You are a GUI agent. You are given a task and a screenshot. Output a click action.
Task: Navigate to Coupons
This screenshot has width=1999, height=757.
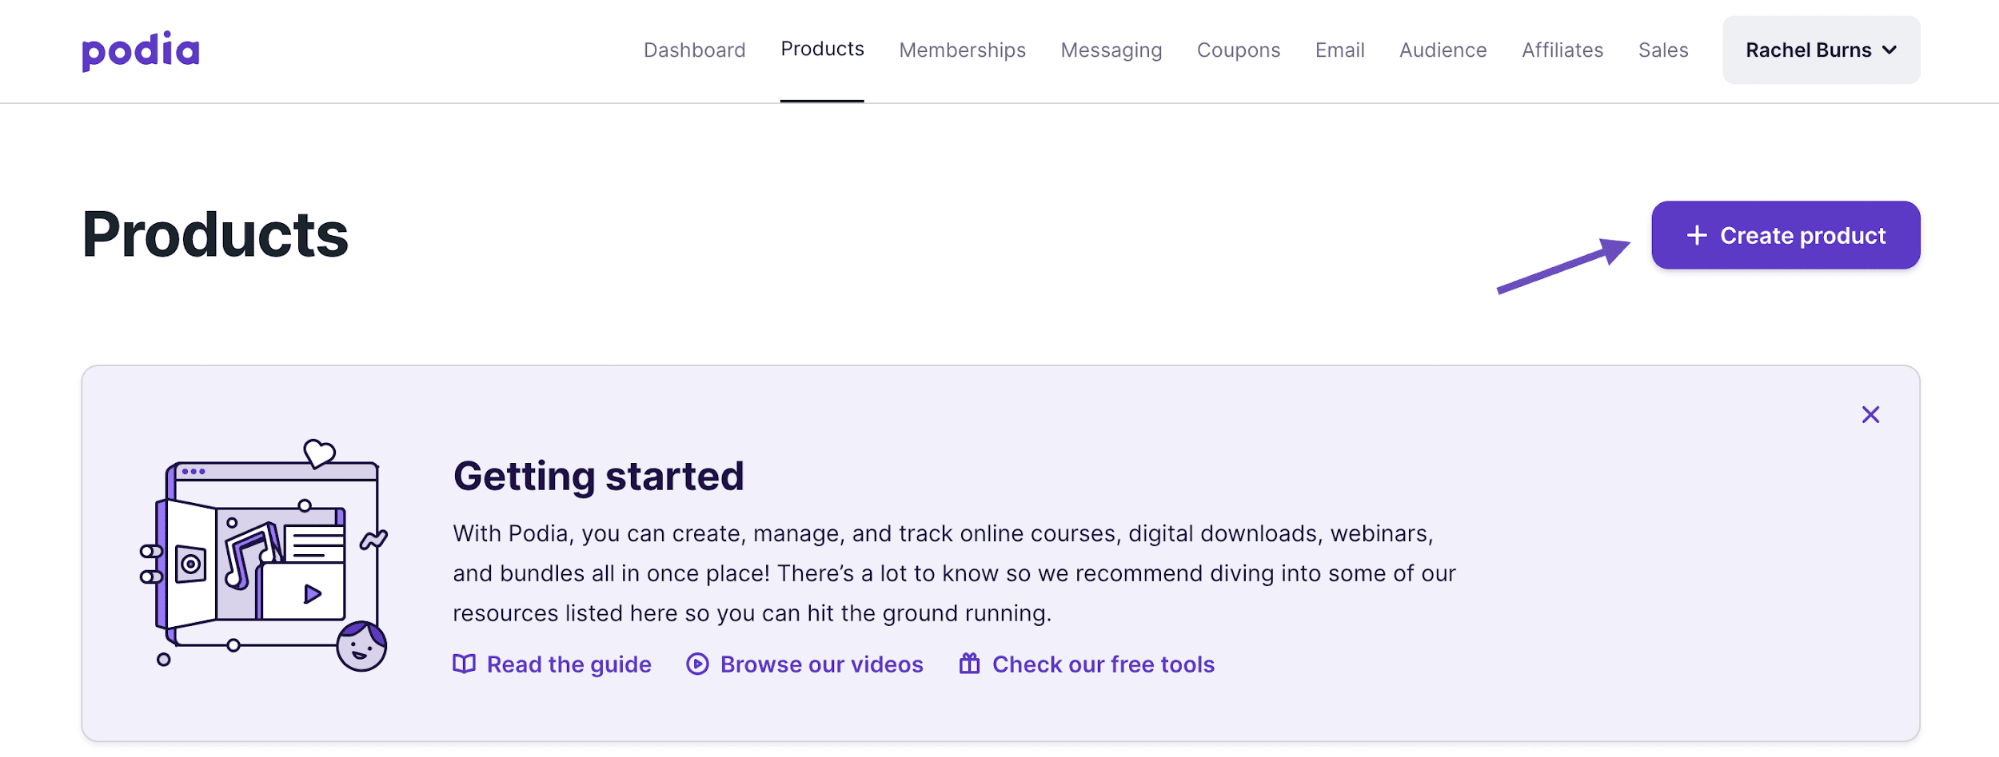[x=1238, y=50]
